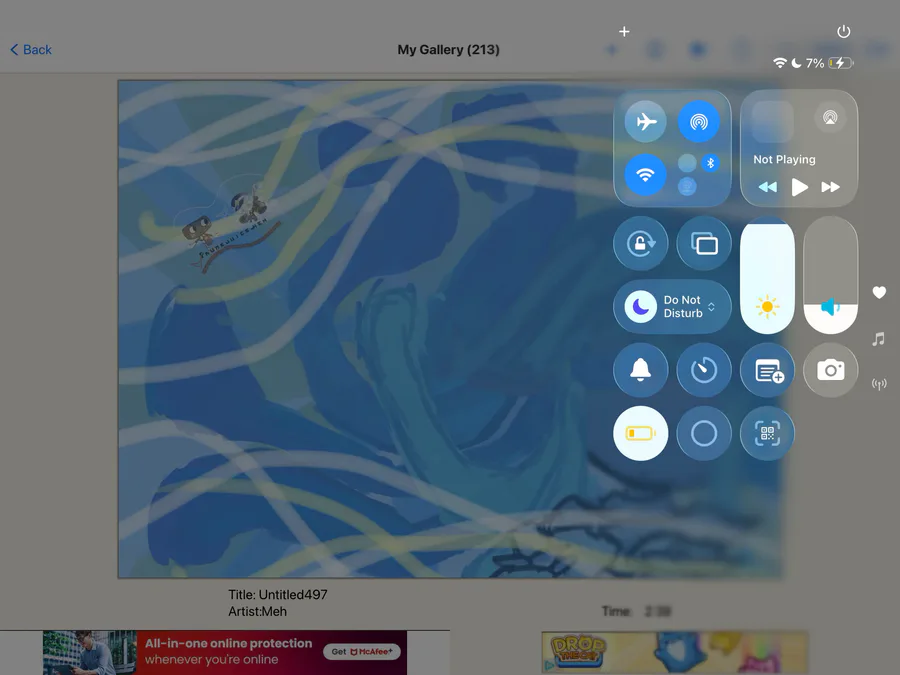Viewport: 900px width, 675px height.
Task: Click the My Gallery (213) title
Action: pos(448,50)
